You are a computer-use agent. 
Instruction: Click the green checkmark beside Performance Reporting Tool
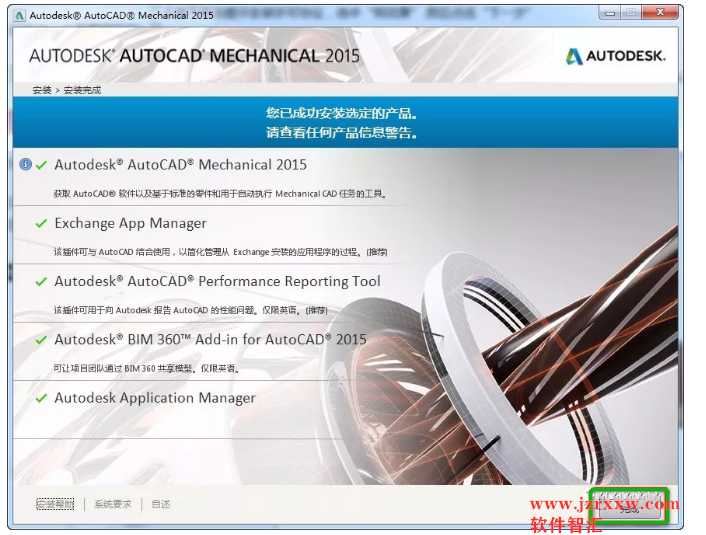41,281
